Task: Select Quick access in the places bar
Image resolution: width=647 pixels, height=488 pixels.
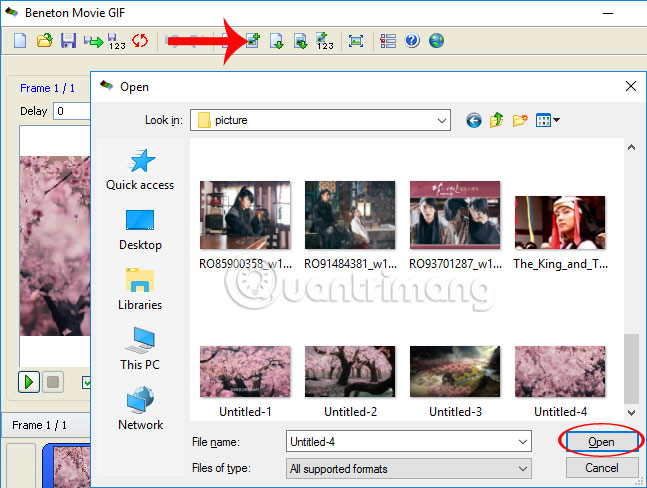Action: pos(140,170)
